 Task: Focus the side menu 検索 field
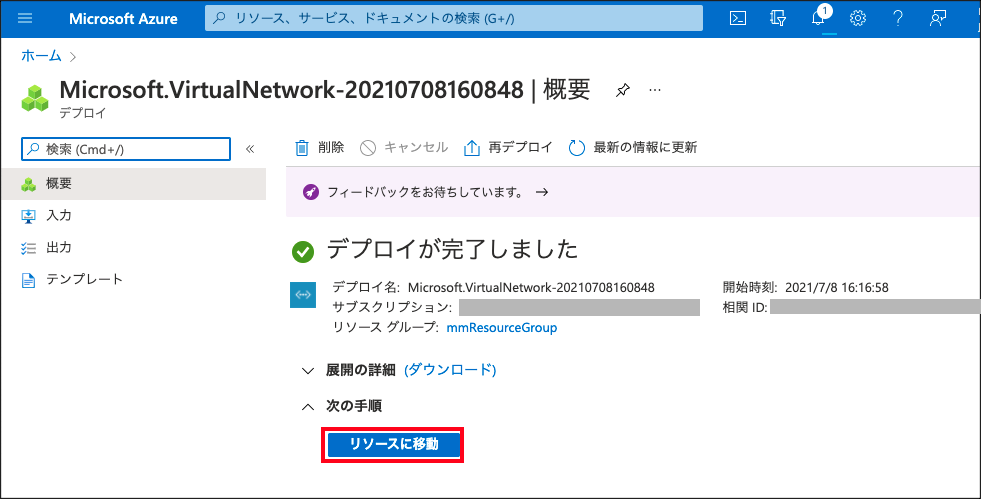tap(126, 149)
